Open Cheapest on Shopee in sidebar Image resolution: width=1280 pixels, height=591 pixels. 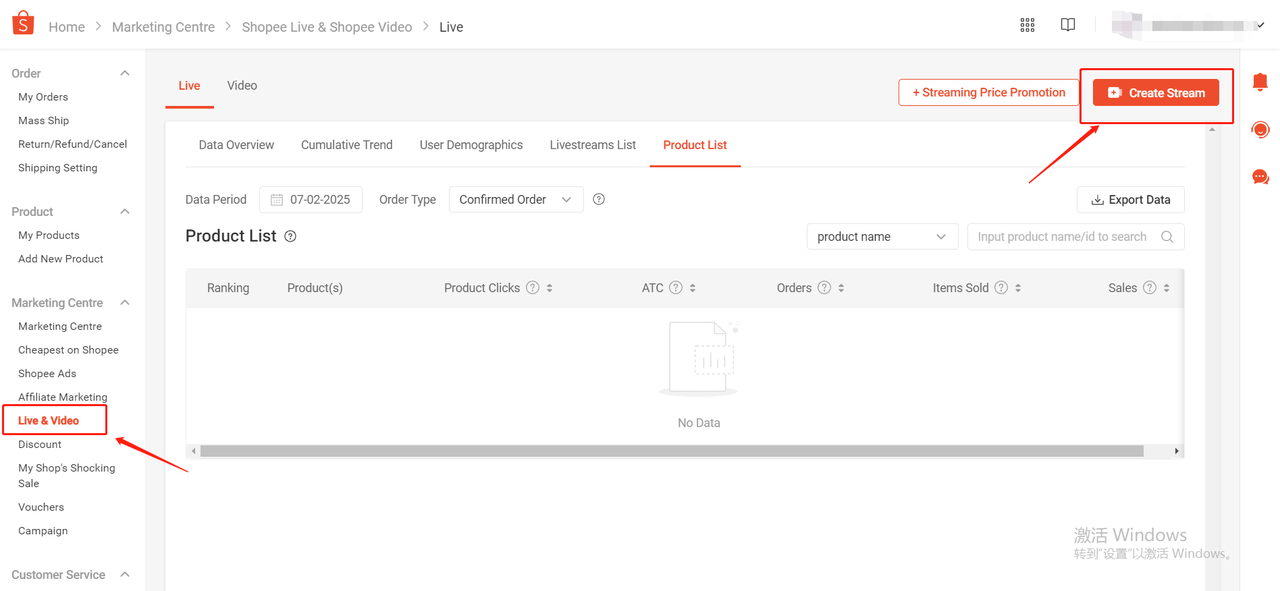pos(68,350)
